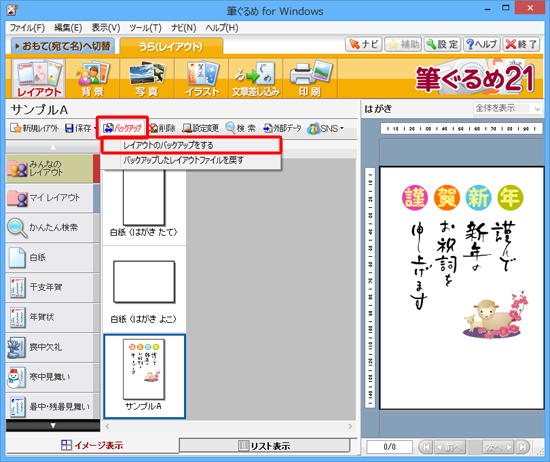Open the ファイル(F) menu
This screenshot has width=550, height=462.
27,28
